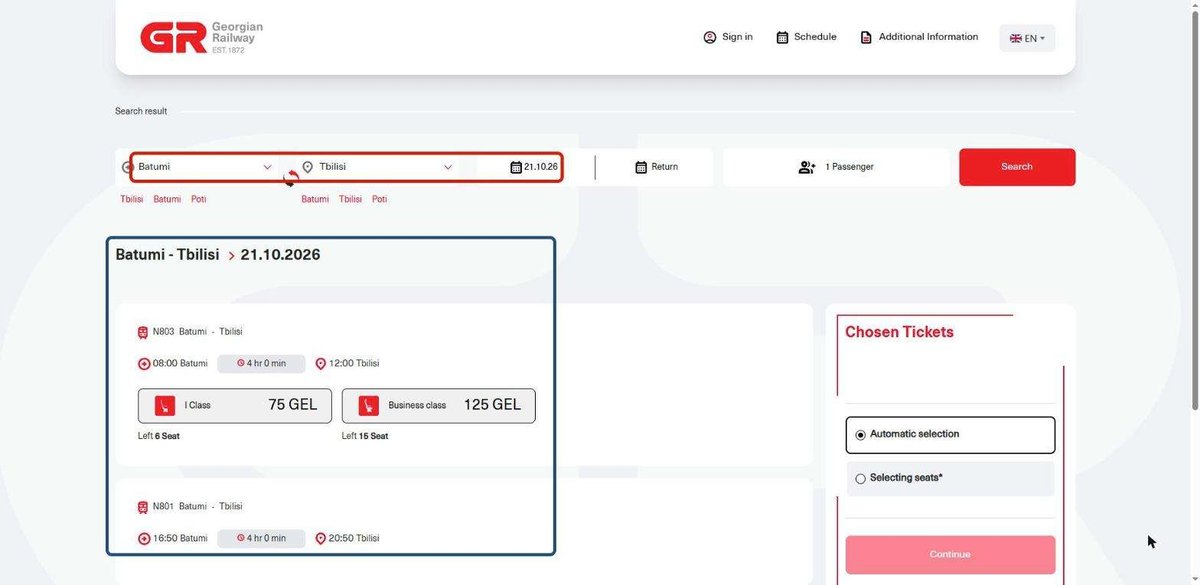Select Business class 125 GEL ticket
This screenshot has width=1200, height=585.
pyautogui.click(x=439, y=406)
